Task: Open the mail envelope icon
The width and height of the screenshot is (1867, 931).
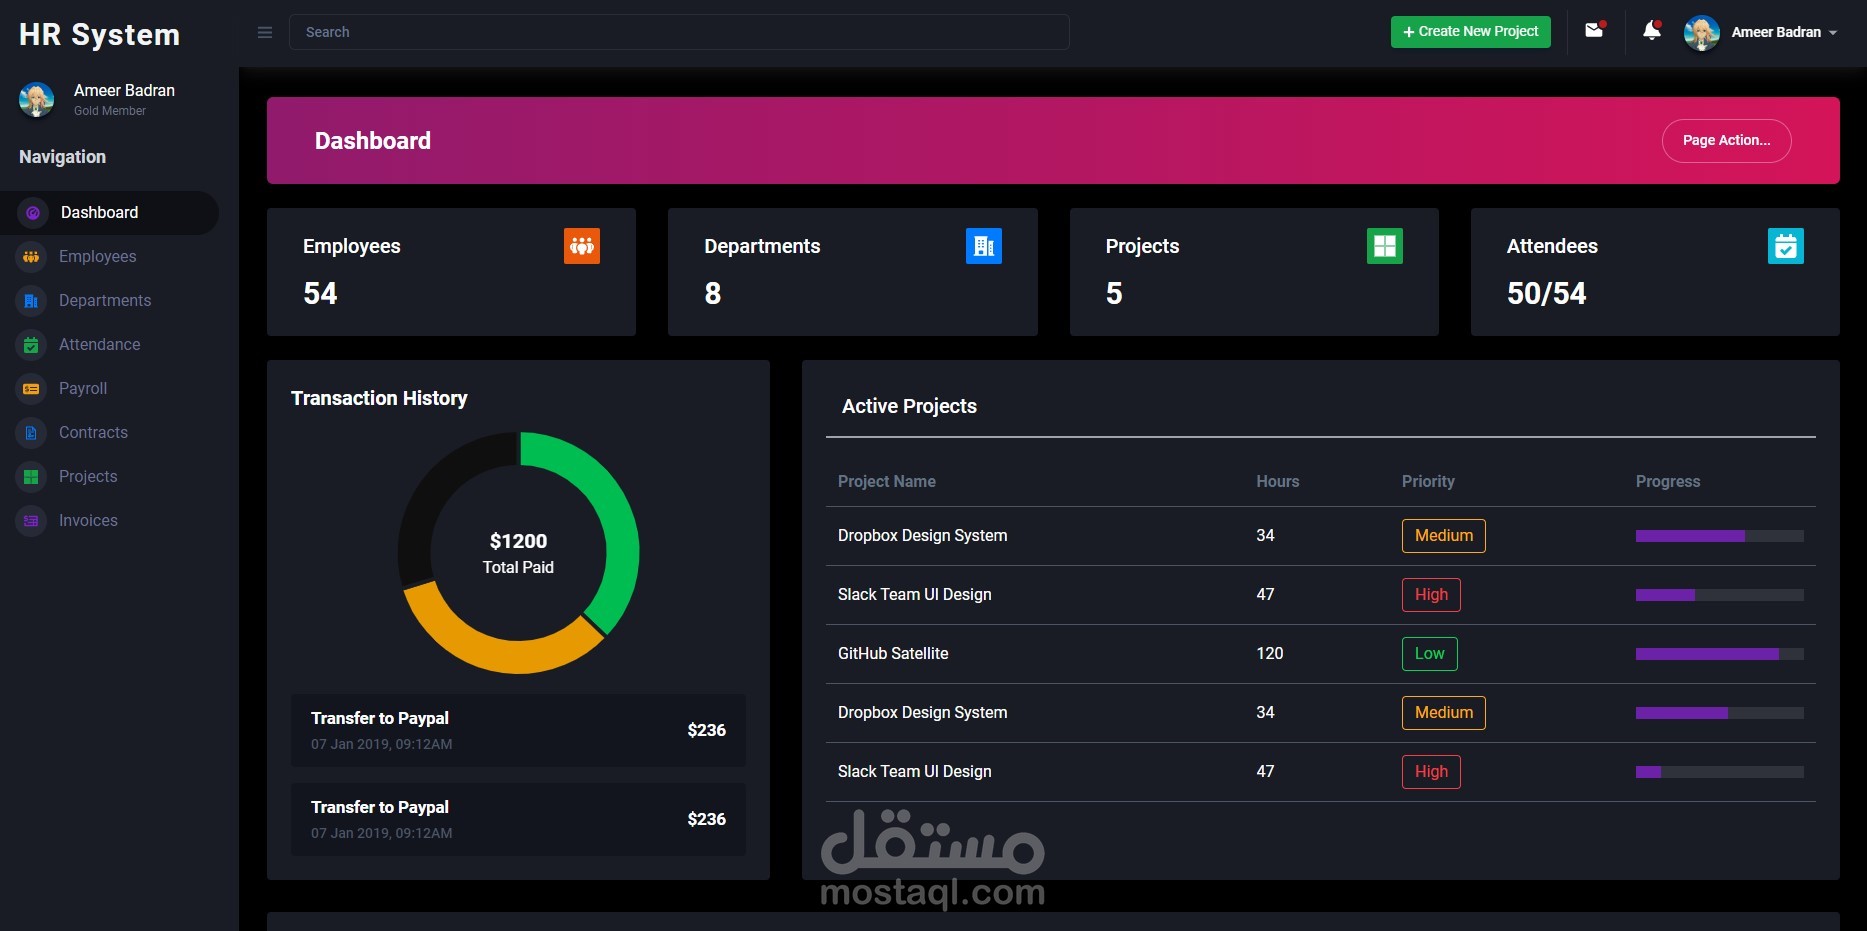Action: pyautogui.click(x=1594, y=31)
